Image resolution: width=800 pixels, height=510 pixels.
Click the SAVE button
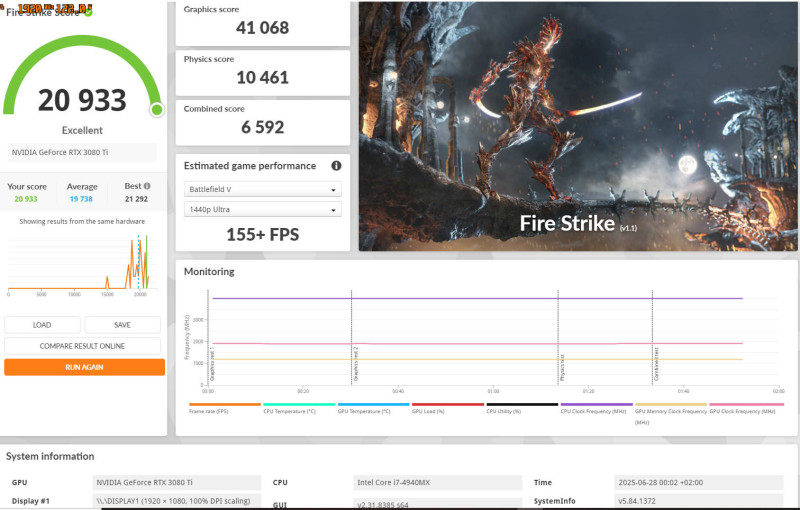[122, 325]
